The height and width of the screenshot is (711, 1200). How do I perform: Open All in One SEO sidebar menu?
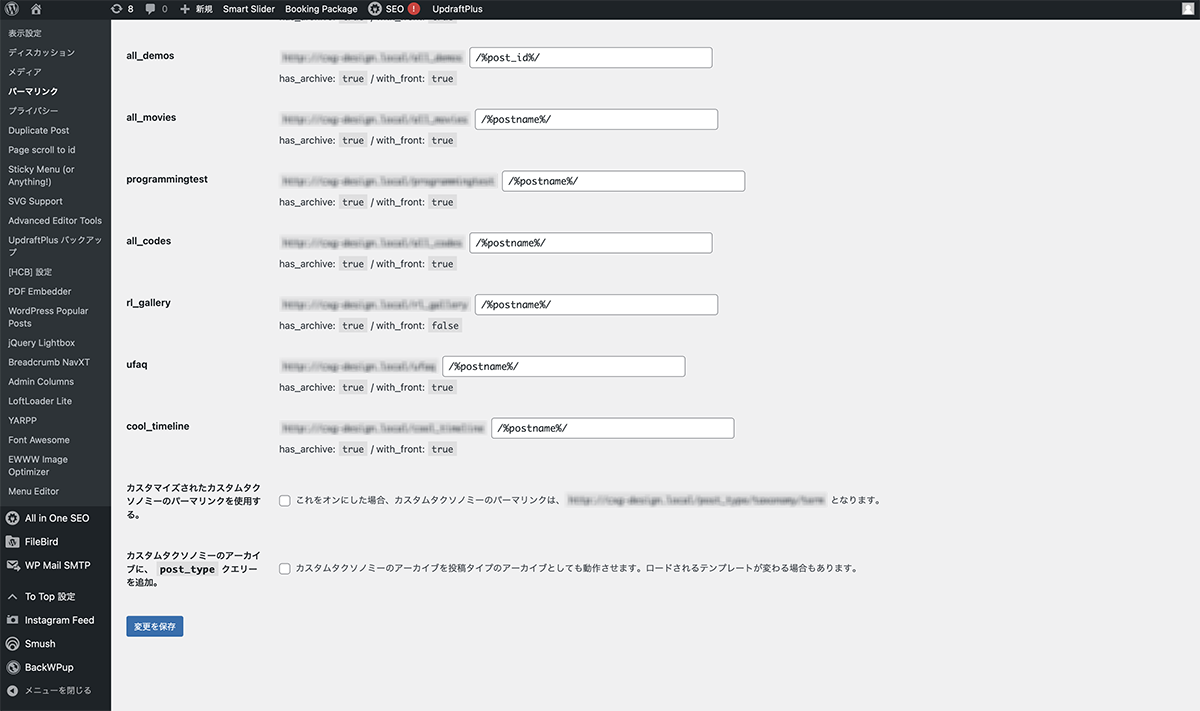click(x=56, y=518)
